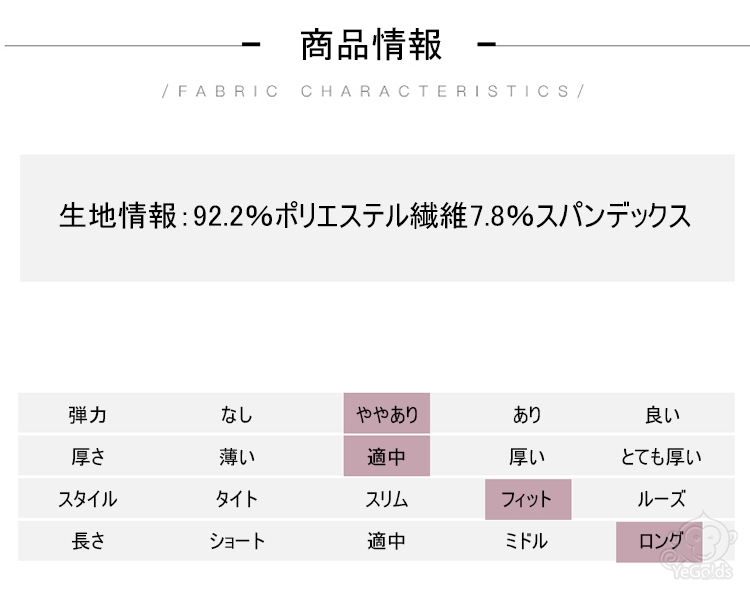Click the なし elasticity cell

[237, 414]
